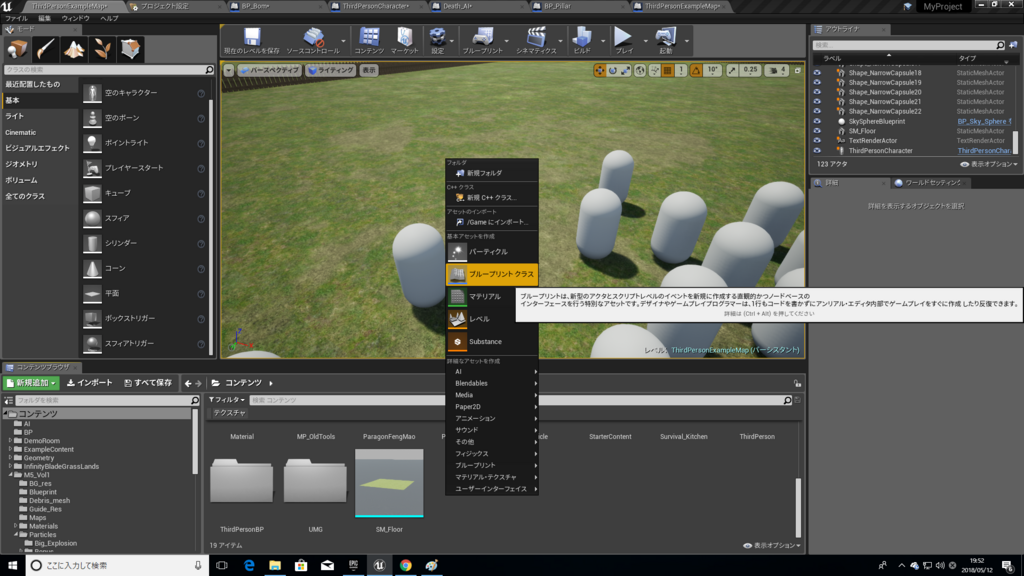
Task: Maximize viewport toggle icon
Action: (797, 71)
